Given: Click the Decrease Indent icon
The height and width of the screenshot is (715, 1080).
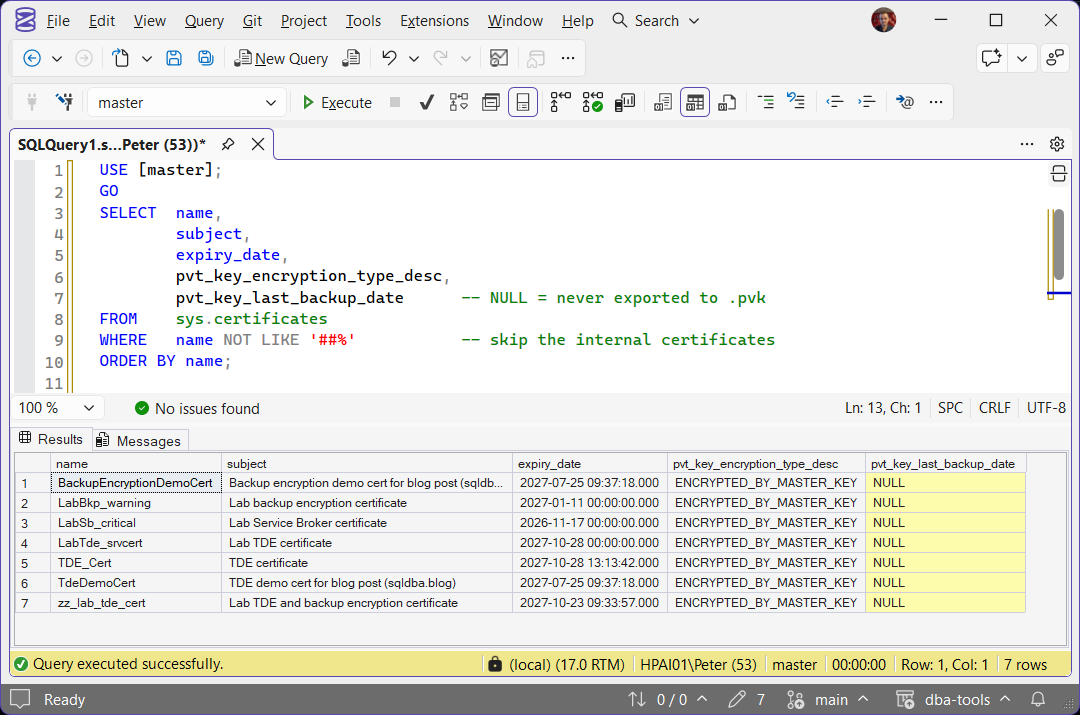Looking at the screenshot, I should (x=835, y=103).
